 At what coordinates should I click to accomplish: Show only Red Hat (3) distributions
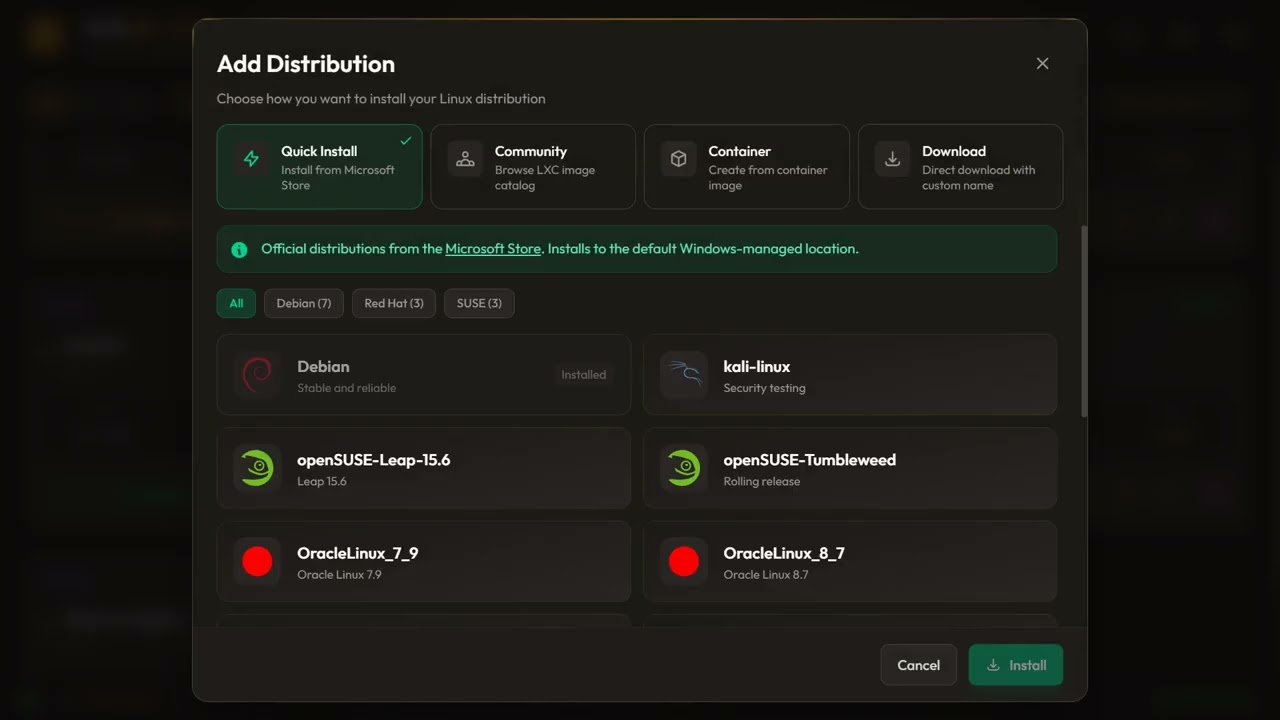tap(393, 303)
